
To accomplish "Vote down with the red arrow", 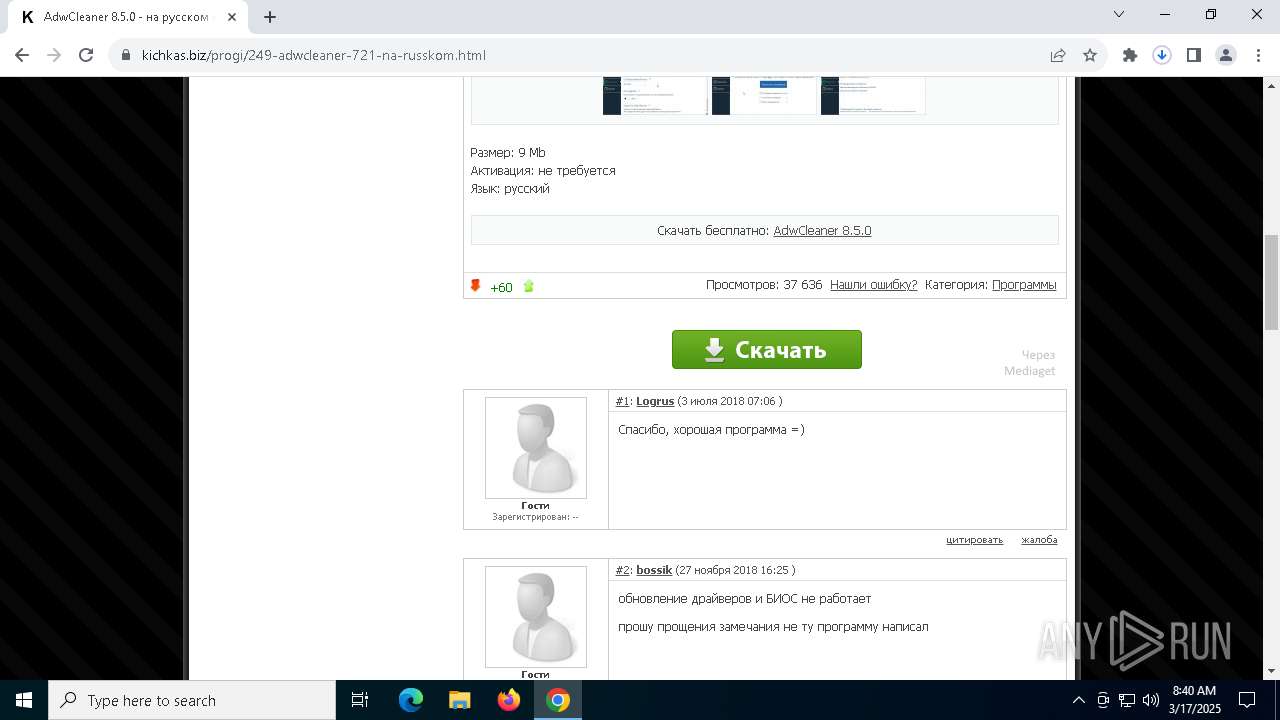I will (x=476, y=286).
